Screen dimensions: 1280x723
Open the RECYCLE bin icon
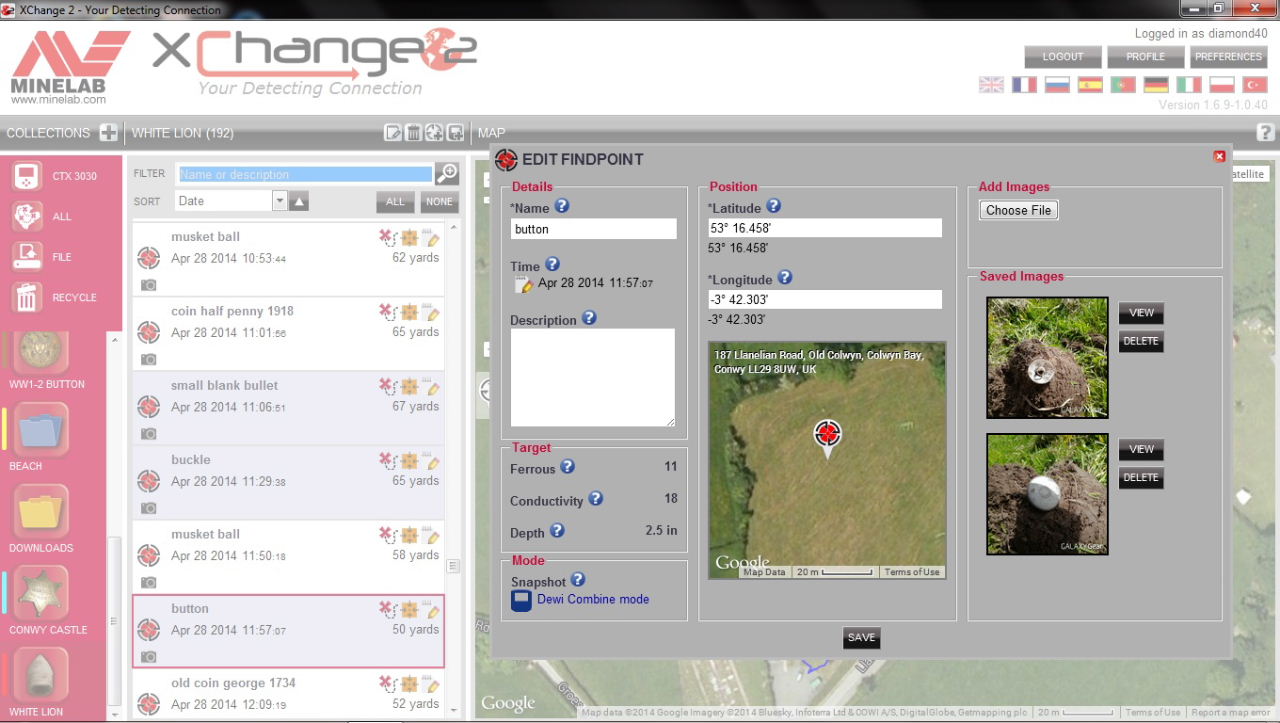27,297
